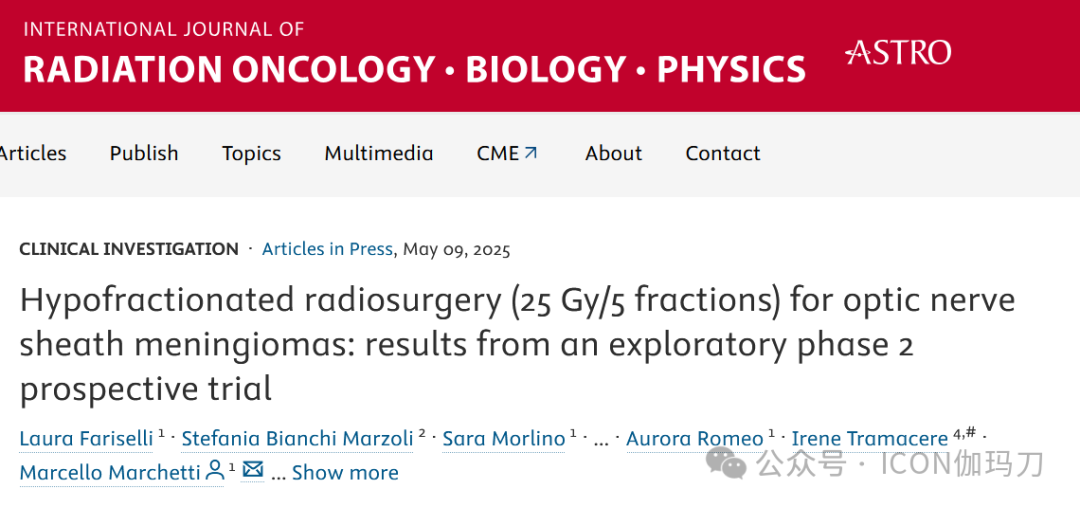Click the WeChat logo in the watermark
The height and width of the screenshot is (507, 1080).
pyautogui.click(x=726, y=463)
